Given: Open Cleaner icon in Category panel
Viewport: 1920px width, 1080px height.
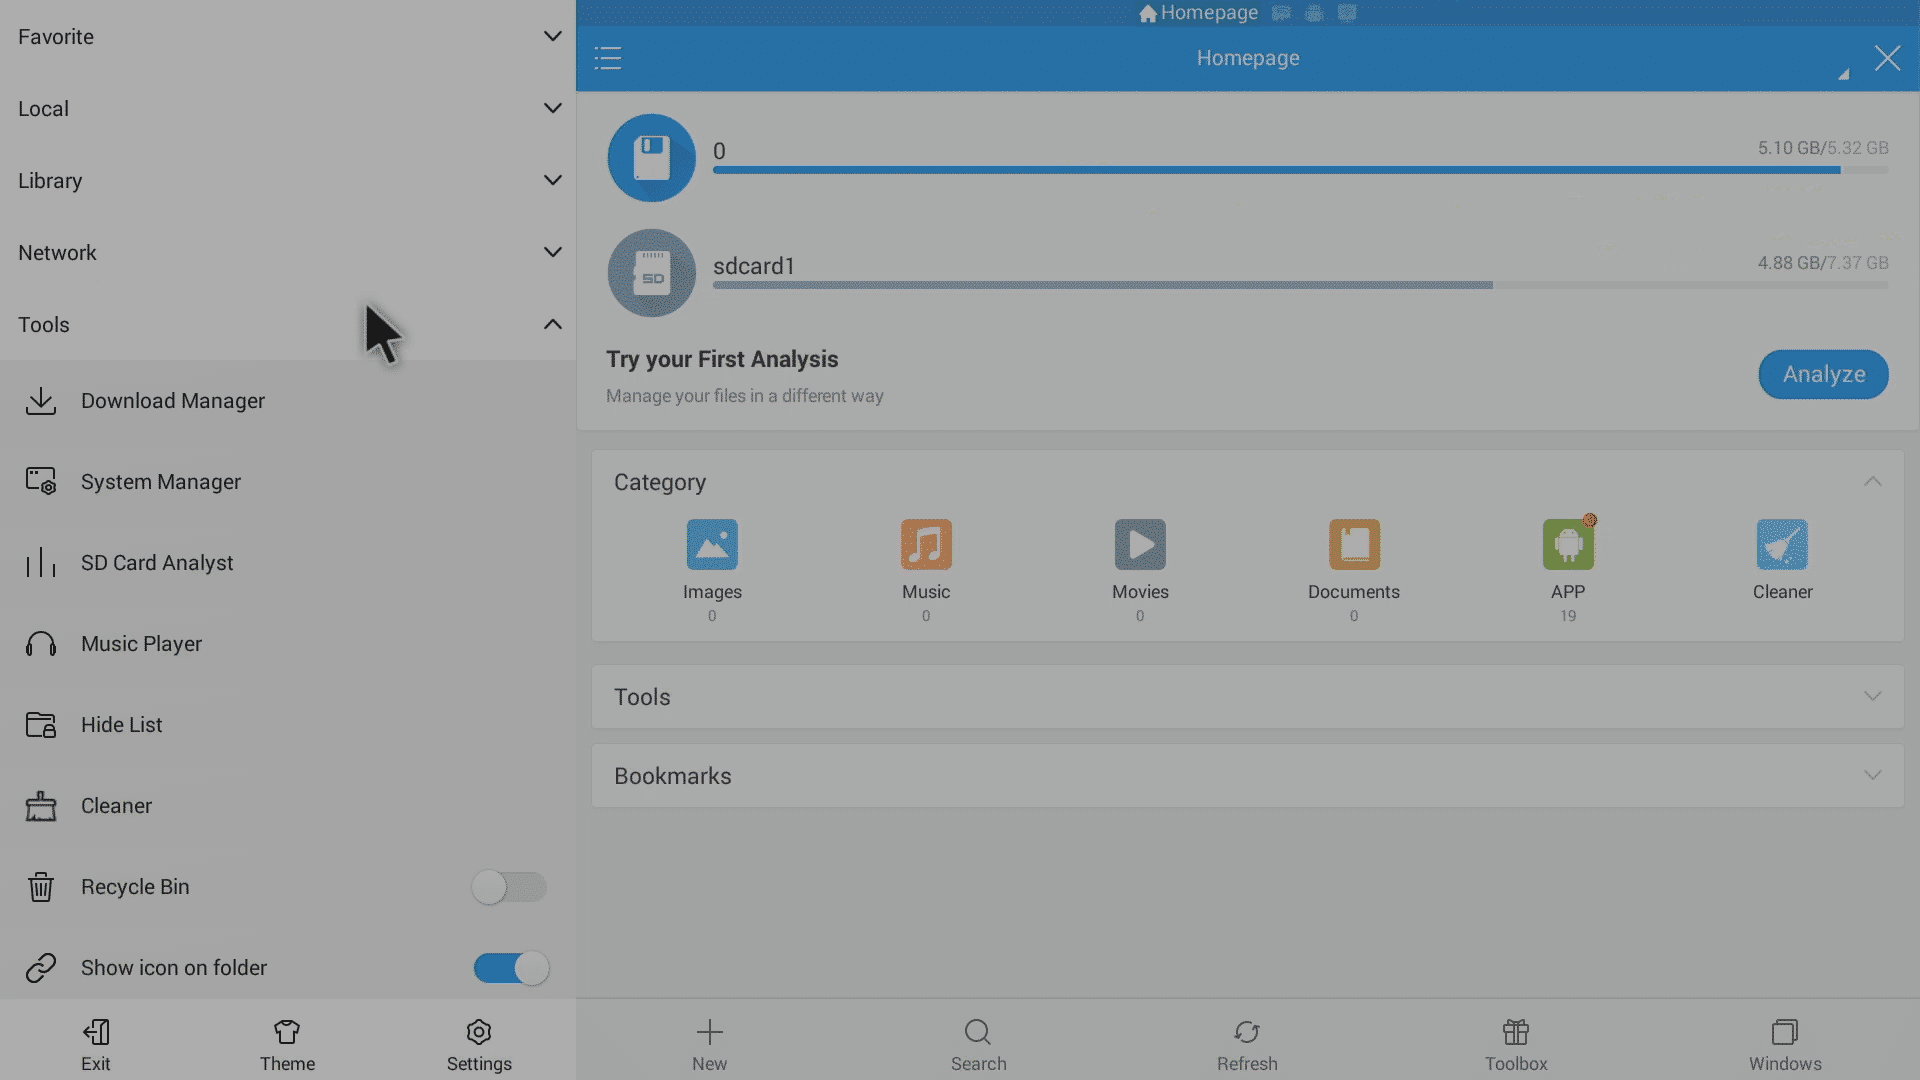Looking at the screenshot, I should (1782, 544).
